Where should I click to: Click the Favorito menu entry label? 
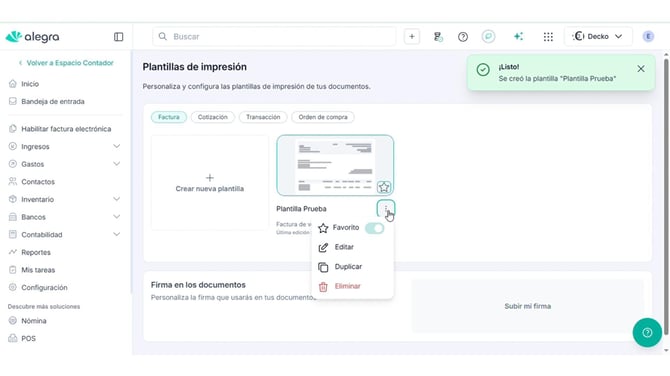pos(346,227)
